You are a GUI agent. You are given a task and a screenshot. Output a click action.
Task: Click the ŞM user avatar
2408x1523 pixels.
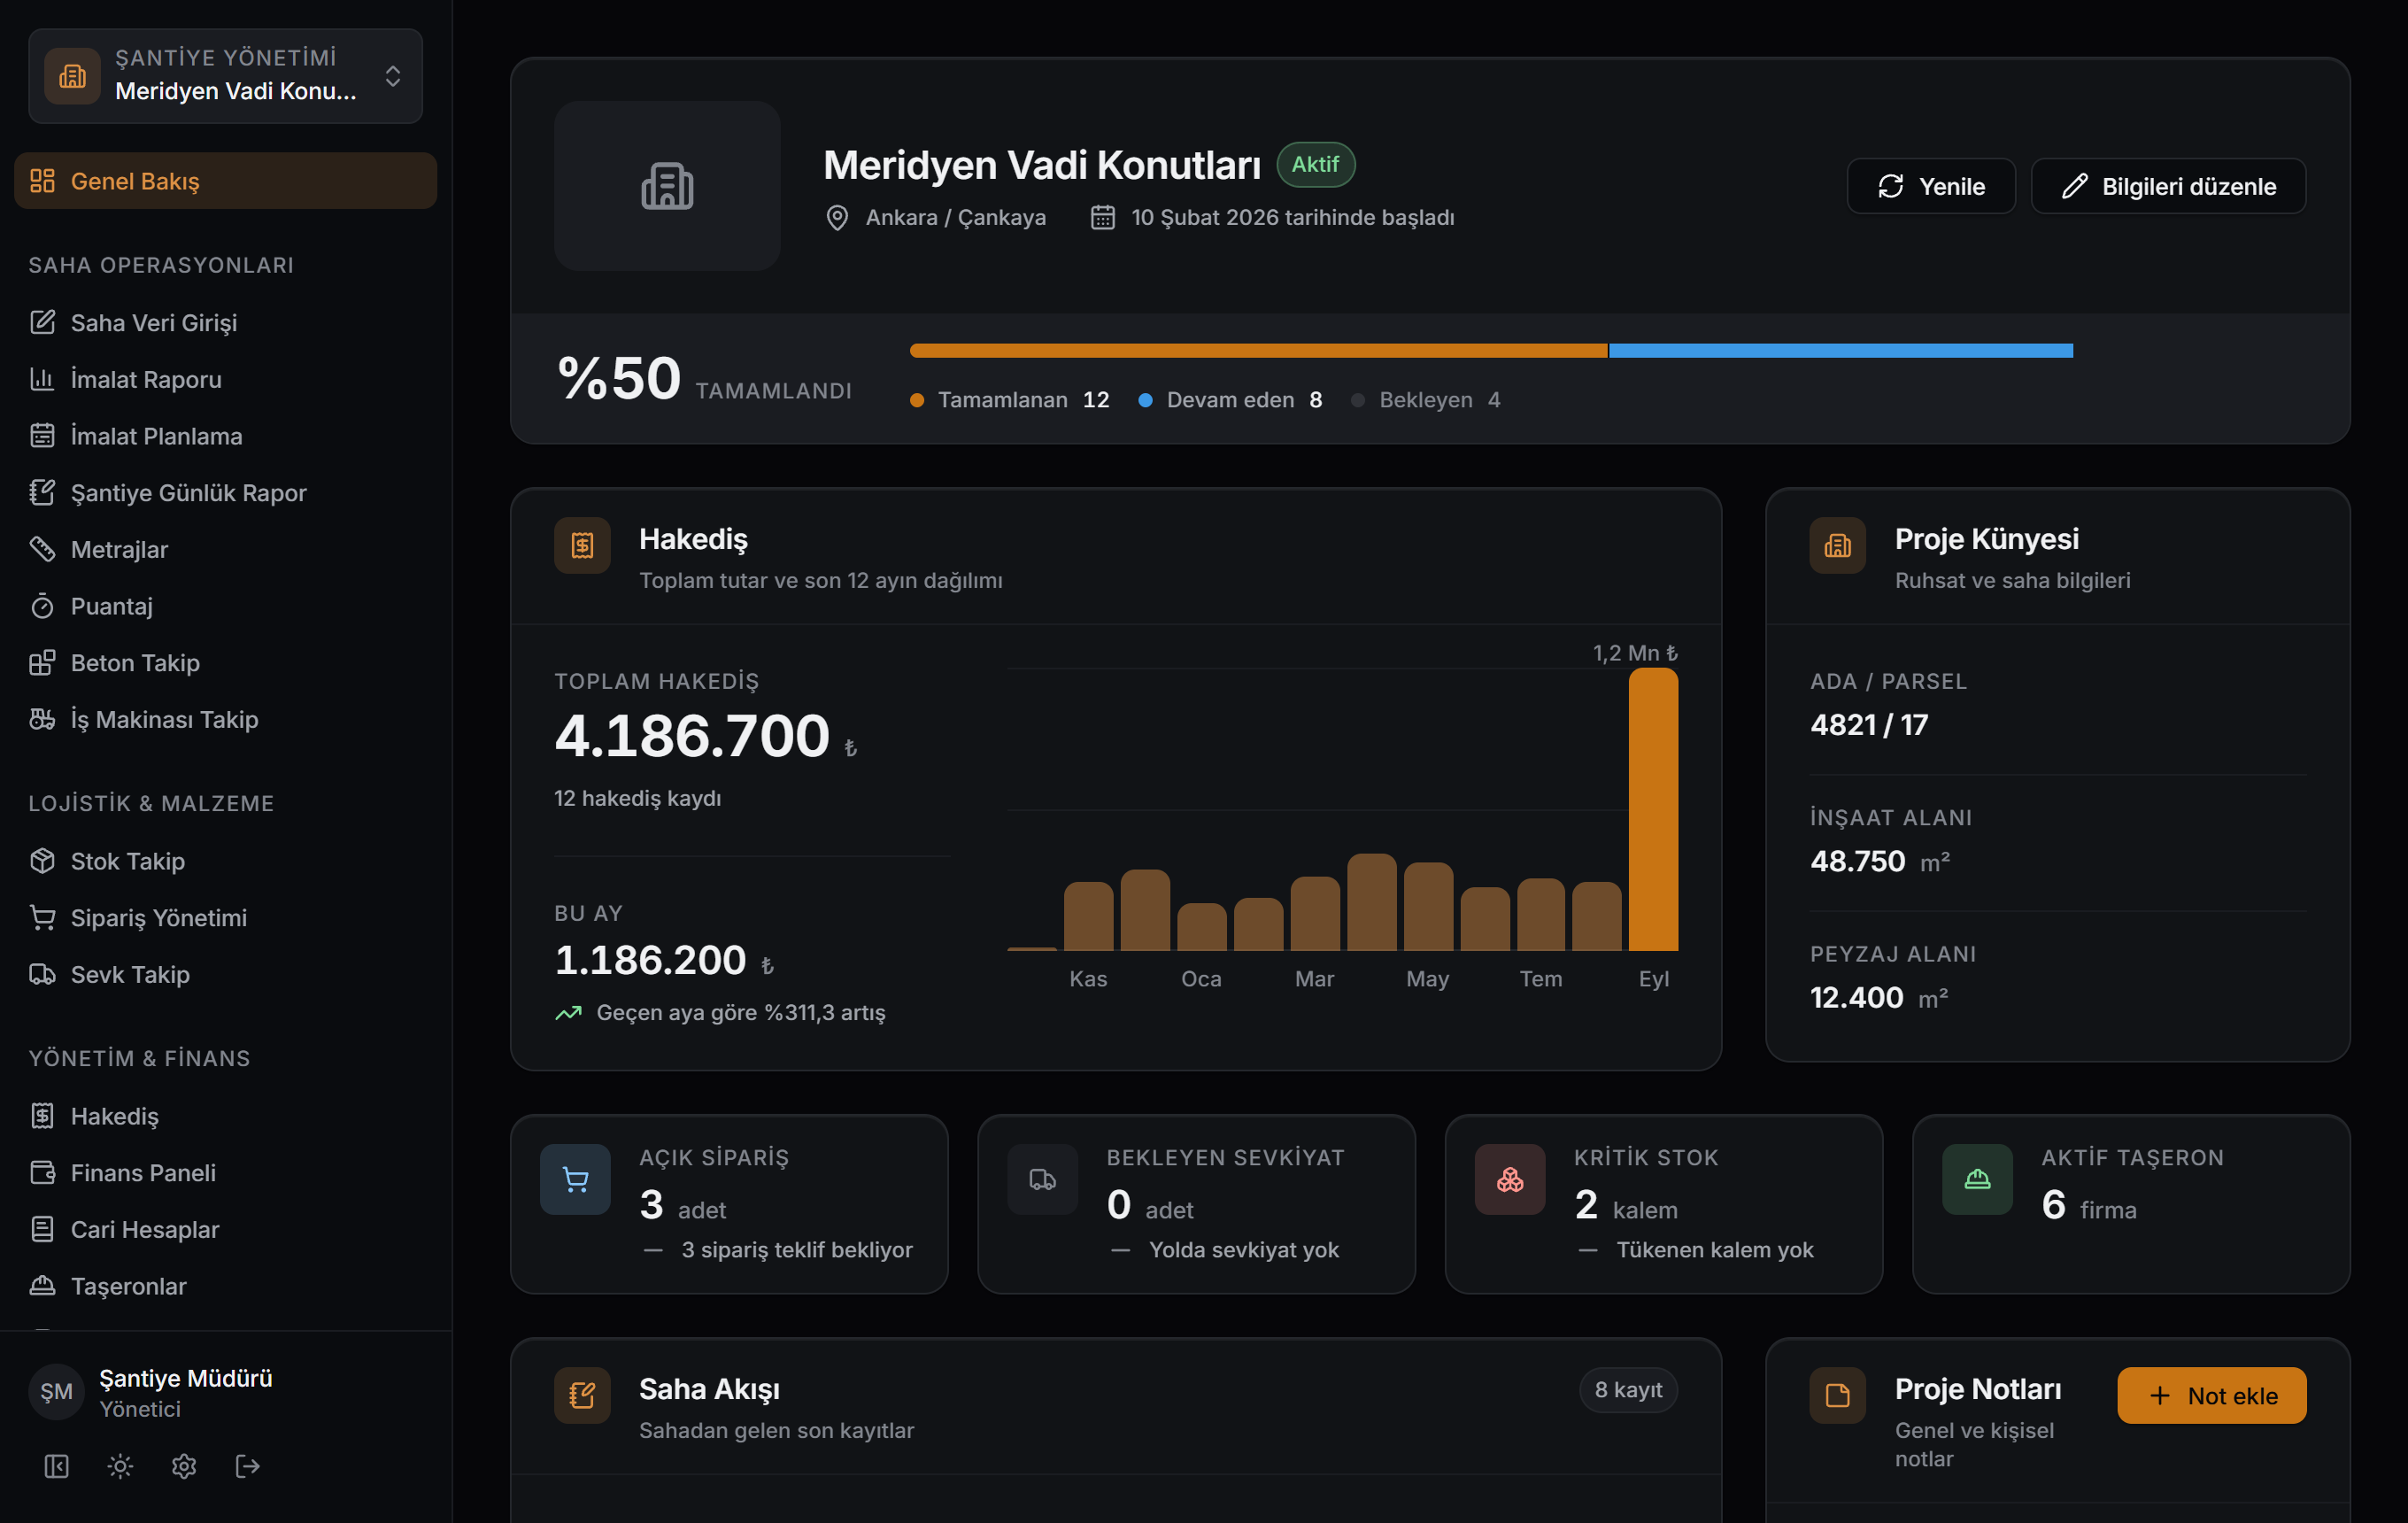[x=56, y=1392]
